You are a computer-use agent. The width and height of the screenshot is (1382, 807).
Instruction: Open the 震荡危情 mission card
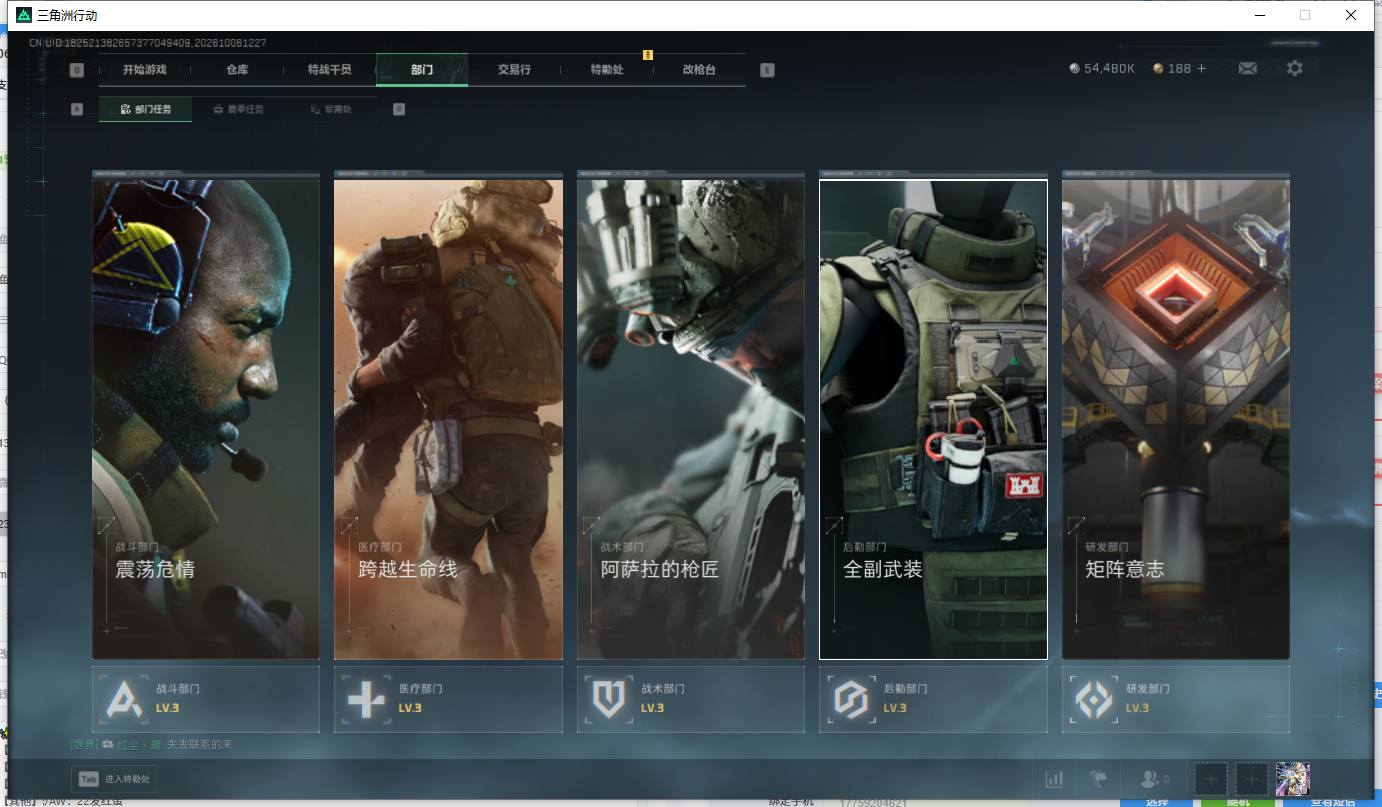[206, 419]
